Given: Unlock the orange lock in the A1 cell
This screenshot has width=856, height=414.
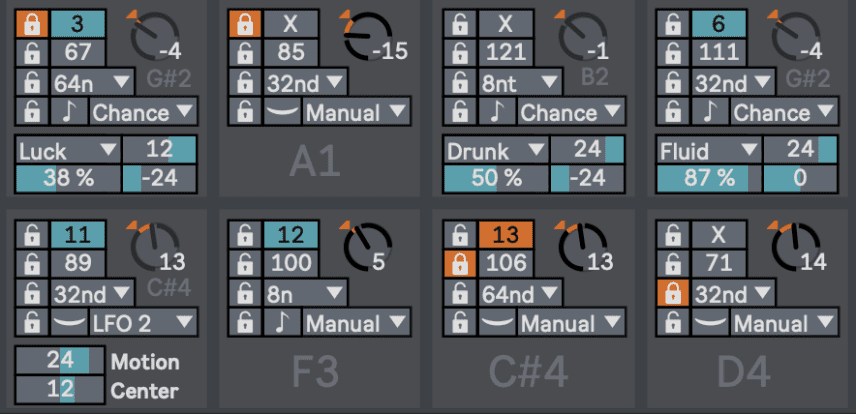Looking at the screenshot, I should [245, 25].
